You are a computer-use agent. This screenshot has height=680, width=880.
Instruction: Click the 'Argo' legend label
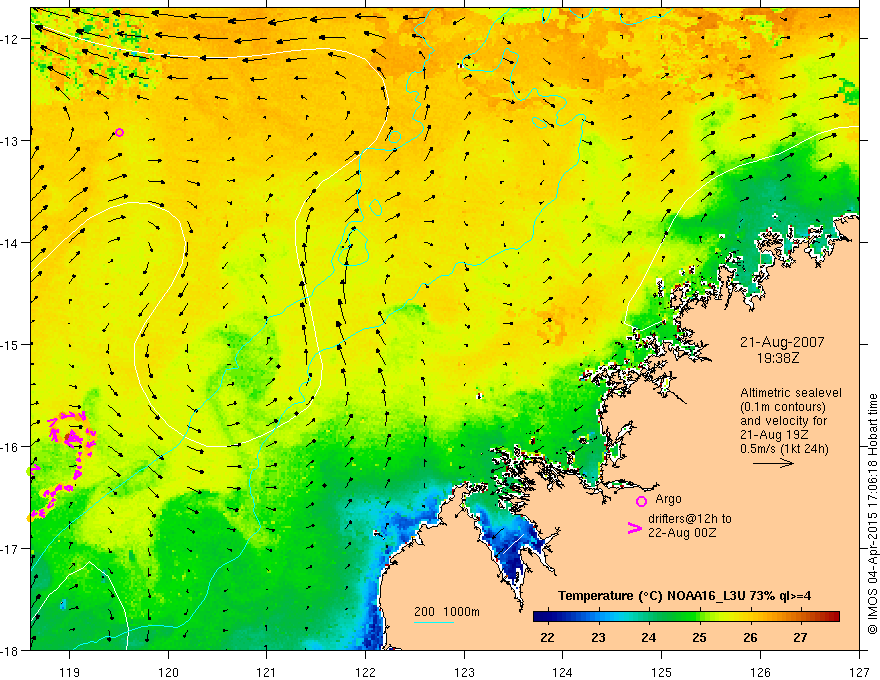pos(668,499)
